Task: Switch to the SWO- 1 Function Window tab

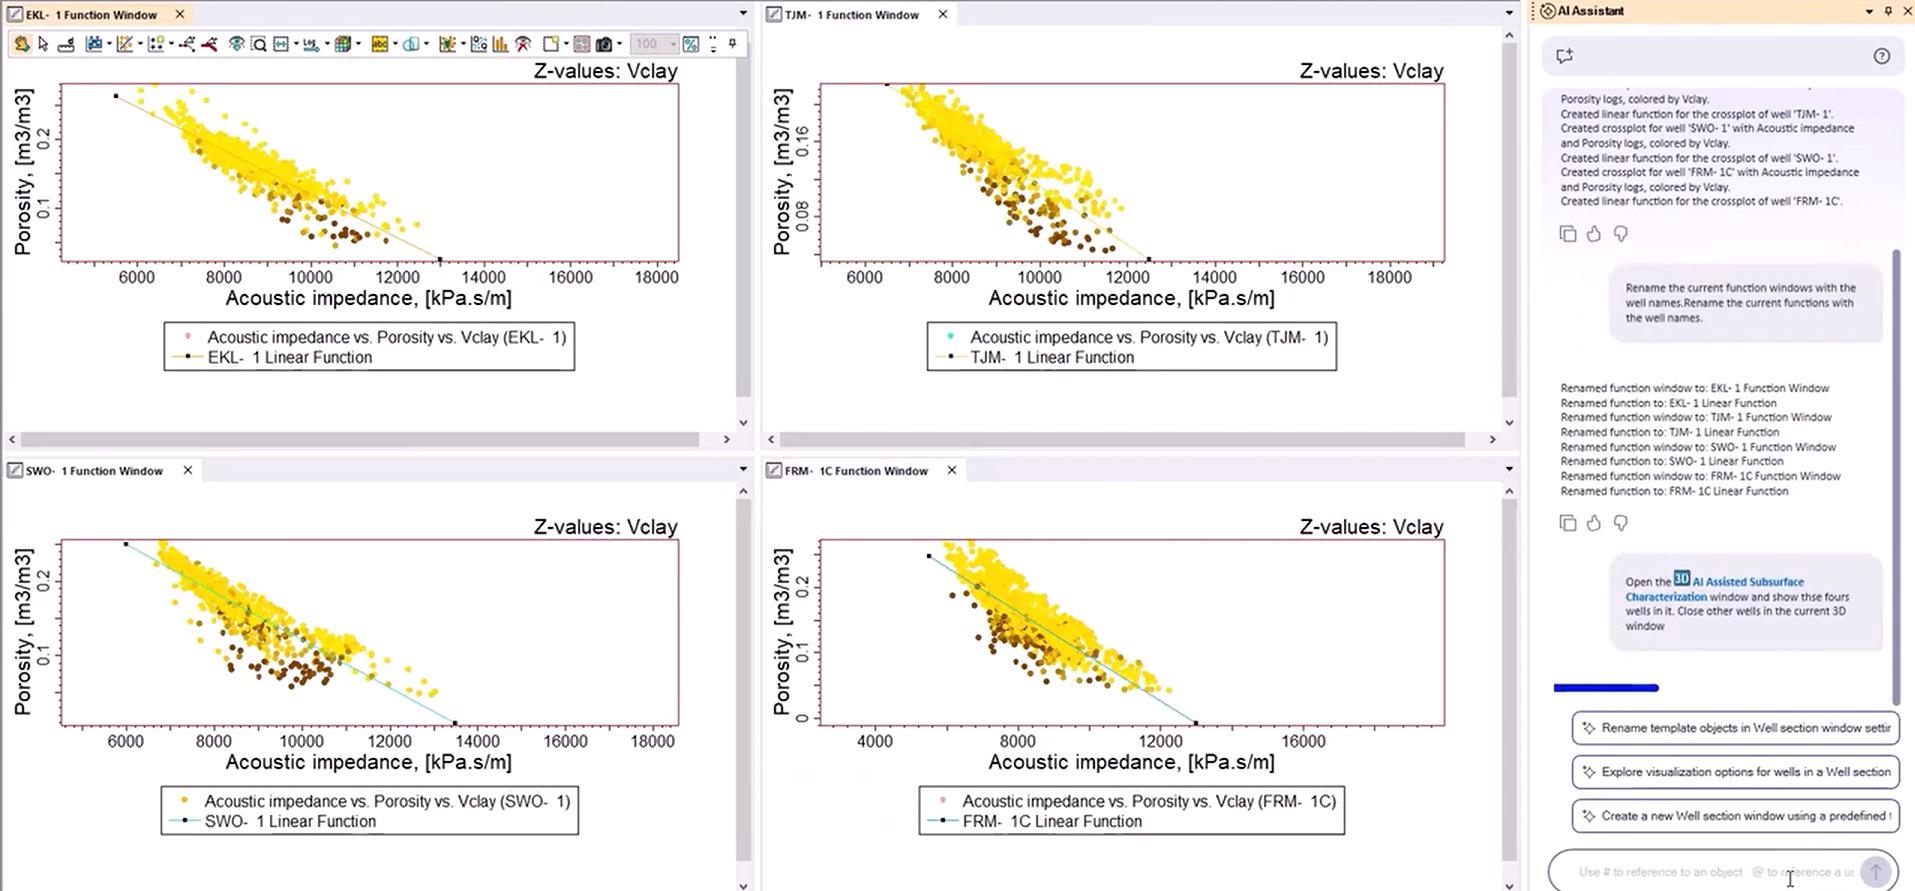Action: (x=94, y=471)
